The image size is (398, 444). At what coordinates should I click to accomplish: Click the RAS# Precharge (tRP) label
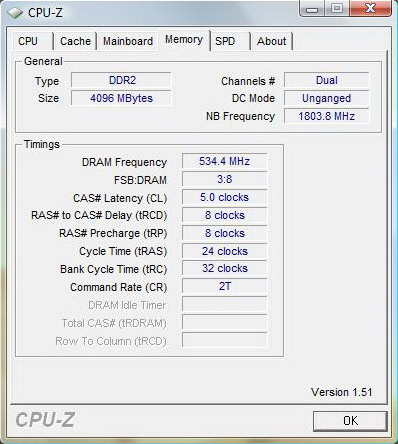point(113,234)
